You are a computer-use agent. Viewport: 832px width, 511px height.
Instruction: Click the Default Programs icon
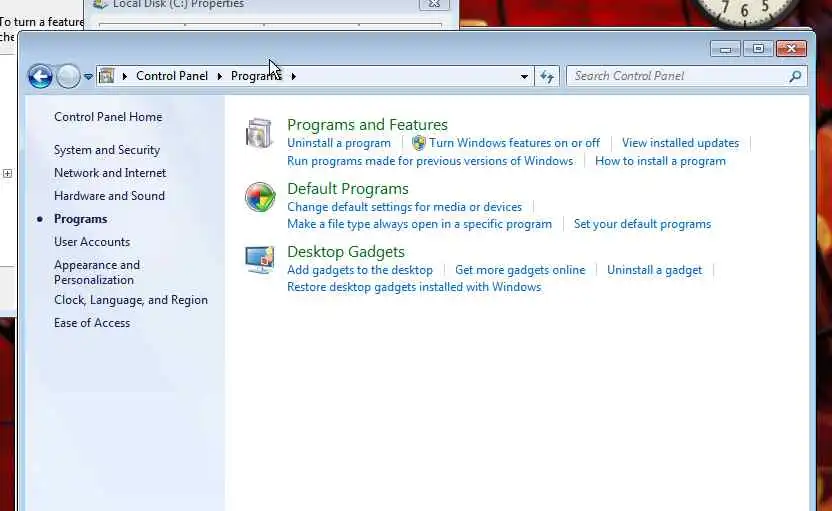260,197
